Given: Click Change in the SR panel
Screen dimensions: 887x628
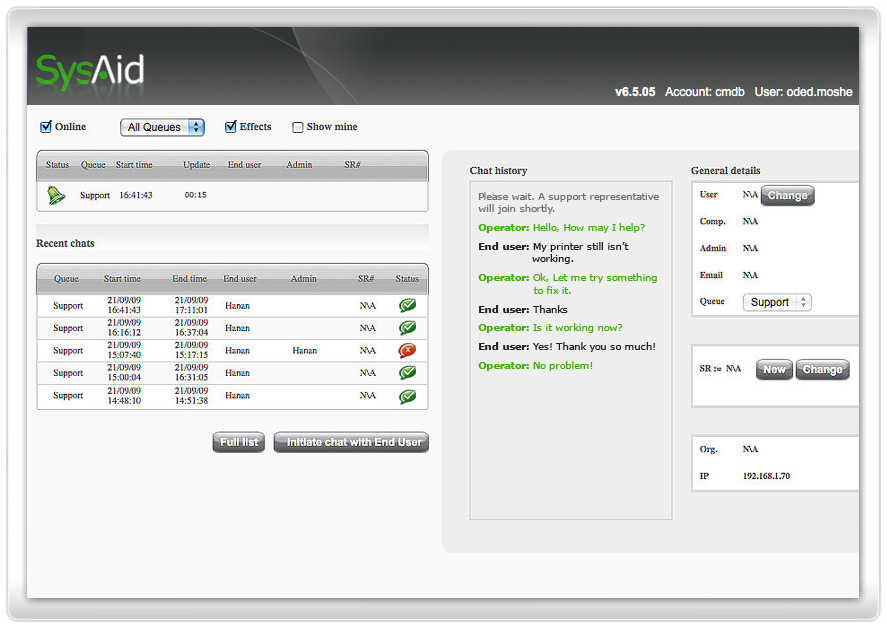Looking at the screenshot, I should point(822,369).
